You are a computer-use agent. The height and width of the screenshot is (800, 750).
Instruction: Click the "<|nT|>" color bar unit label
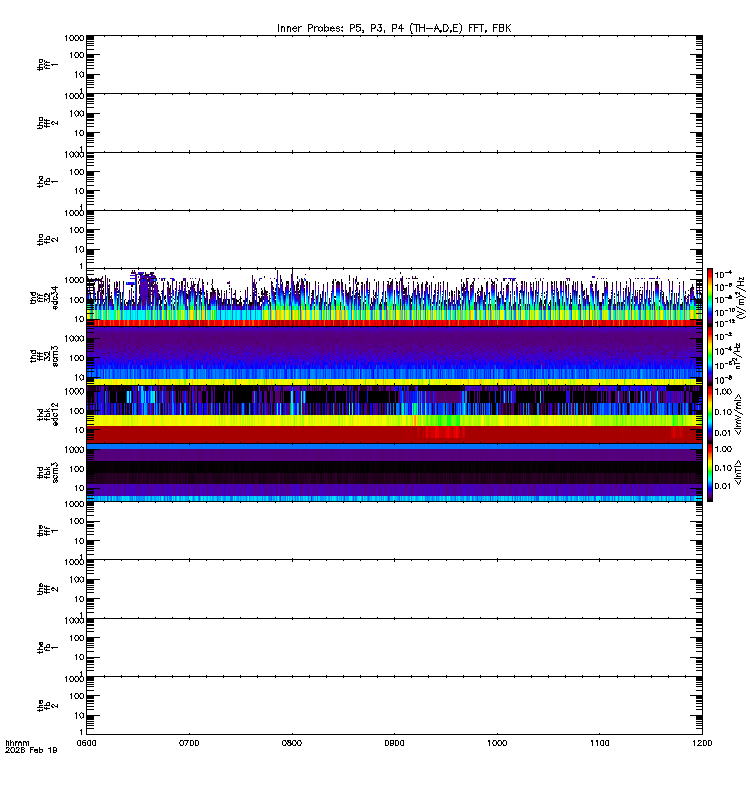pyautogui.click(x=738, y=472)
